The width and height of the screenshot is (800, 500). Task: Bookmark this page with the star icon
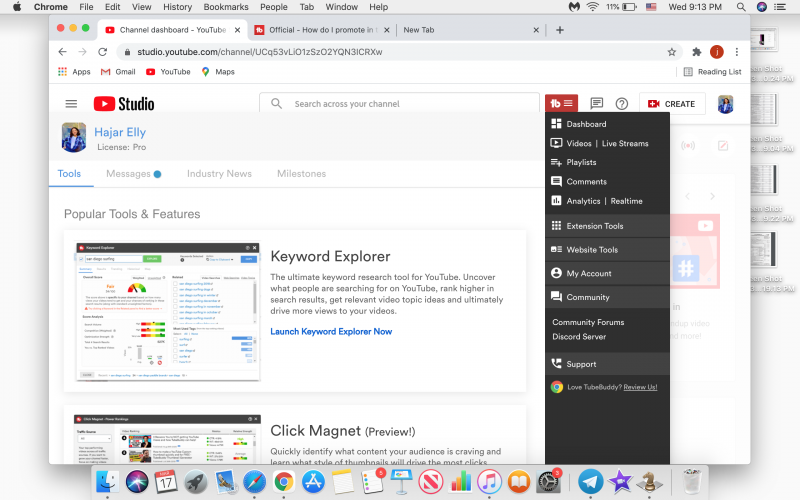672,51
